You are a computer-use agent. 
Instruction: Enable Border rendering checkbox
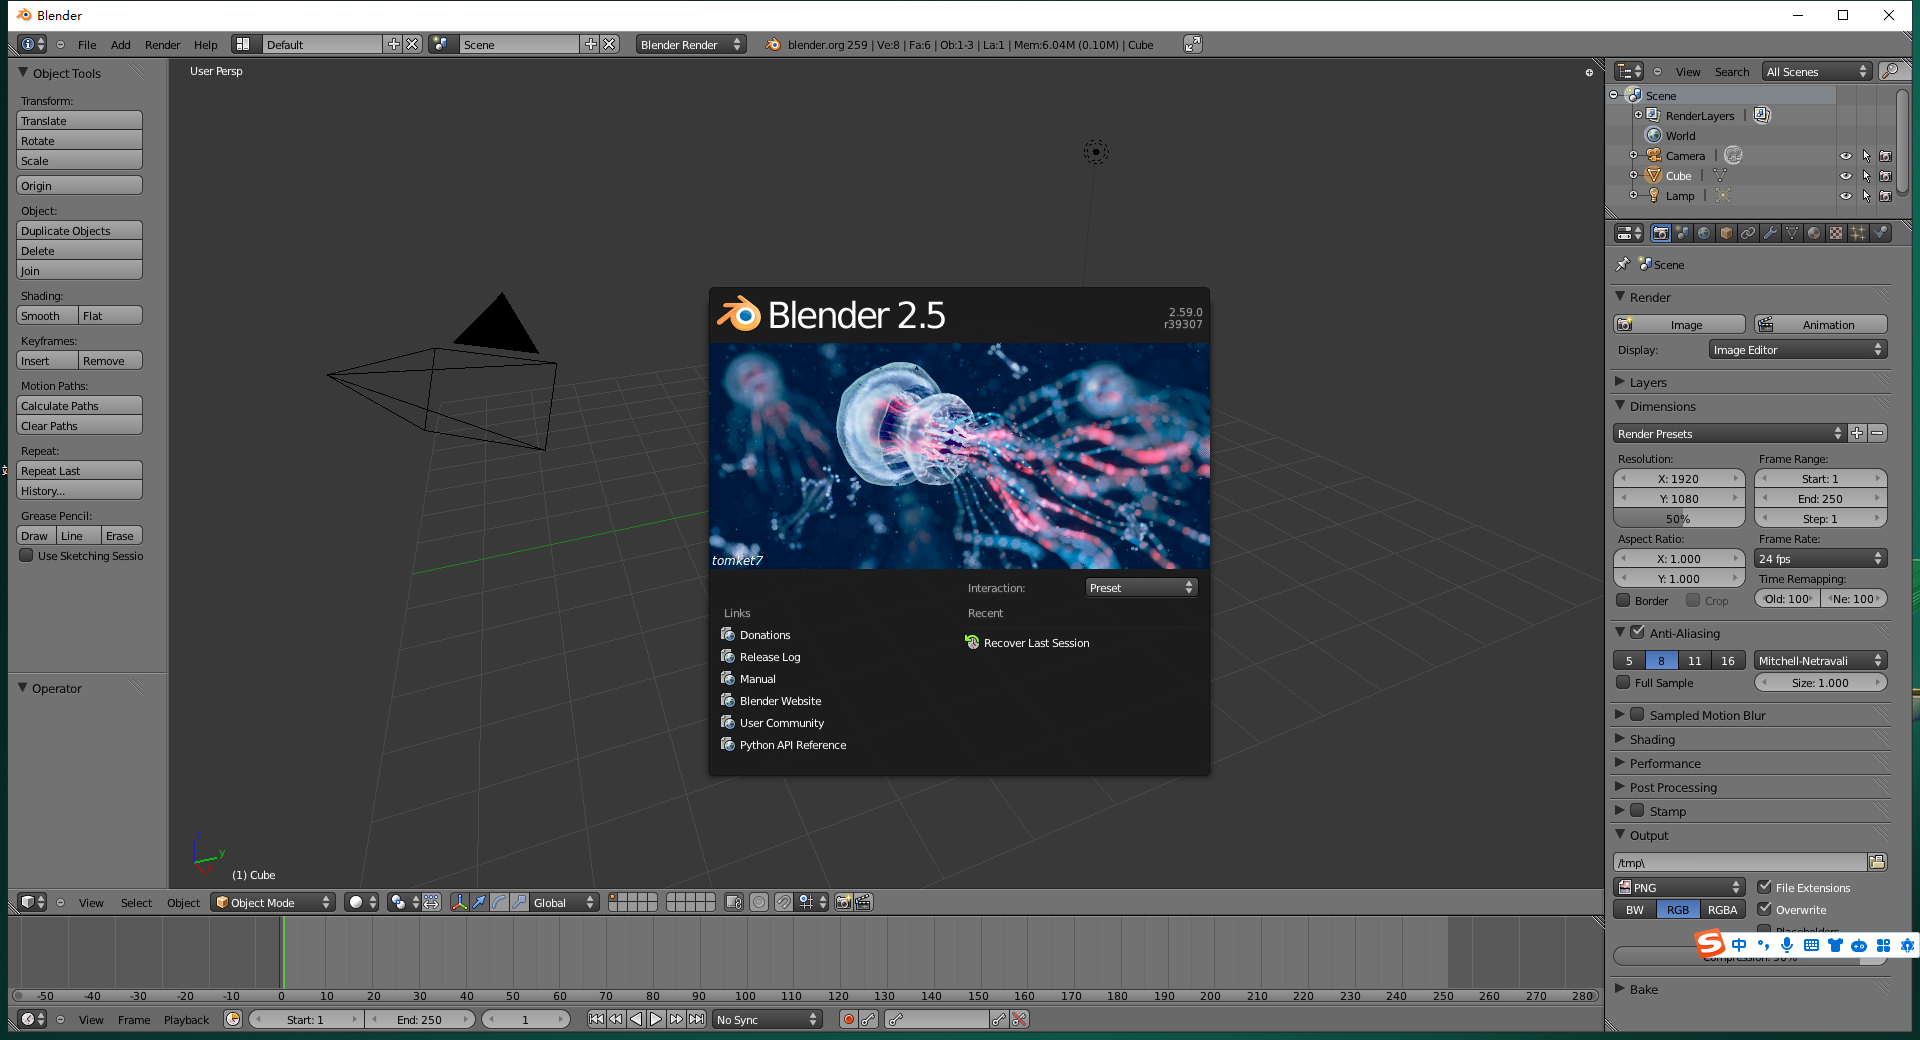coord(1624,601)
